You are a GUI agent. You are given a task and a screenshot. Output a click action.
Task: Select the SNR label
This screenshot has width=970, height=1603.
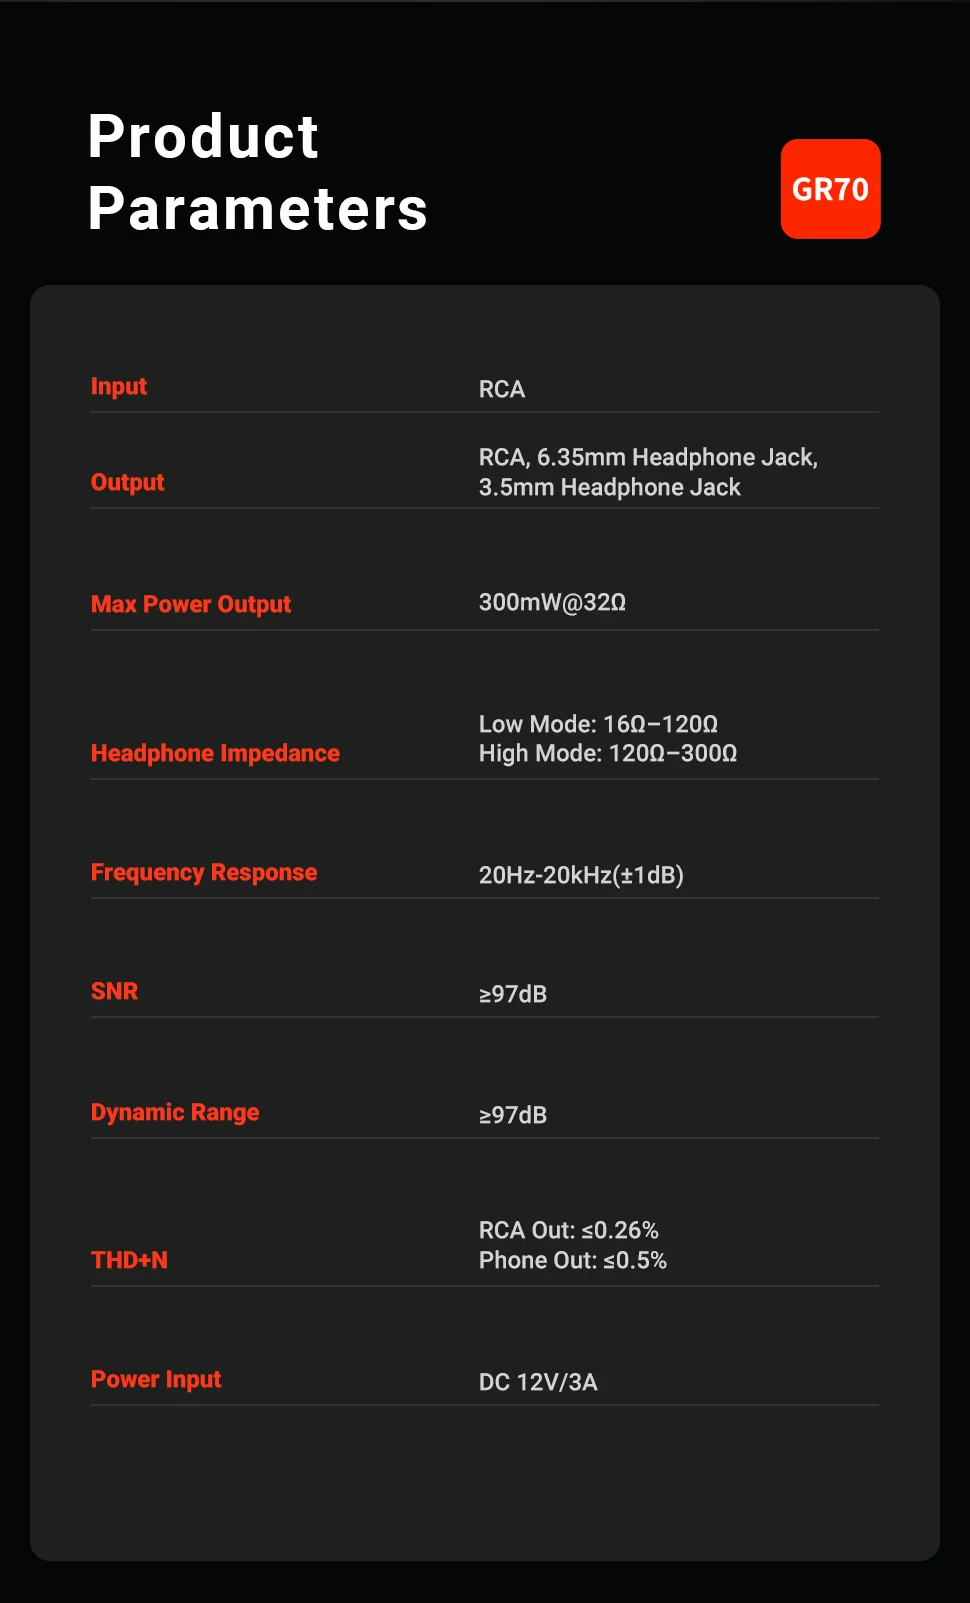[115, 992]
